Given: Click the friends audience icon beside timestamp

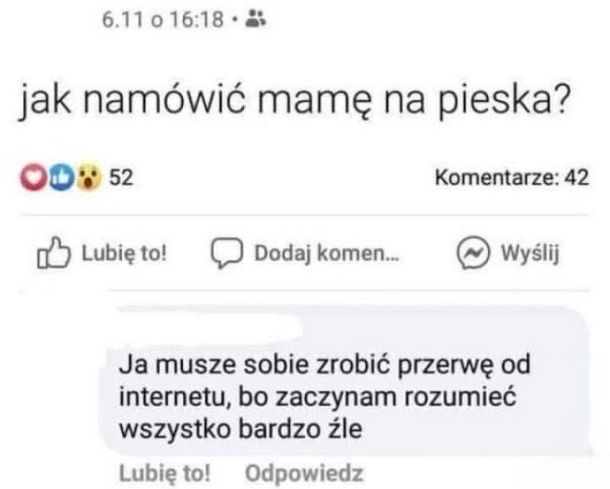Looking at the screenshot, I should tap(256, 19).
